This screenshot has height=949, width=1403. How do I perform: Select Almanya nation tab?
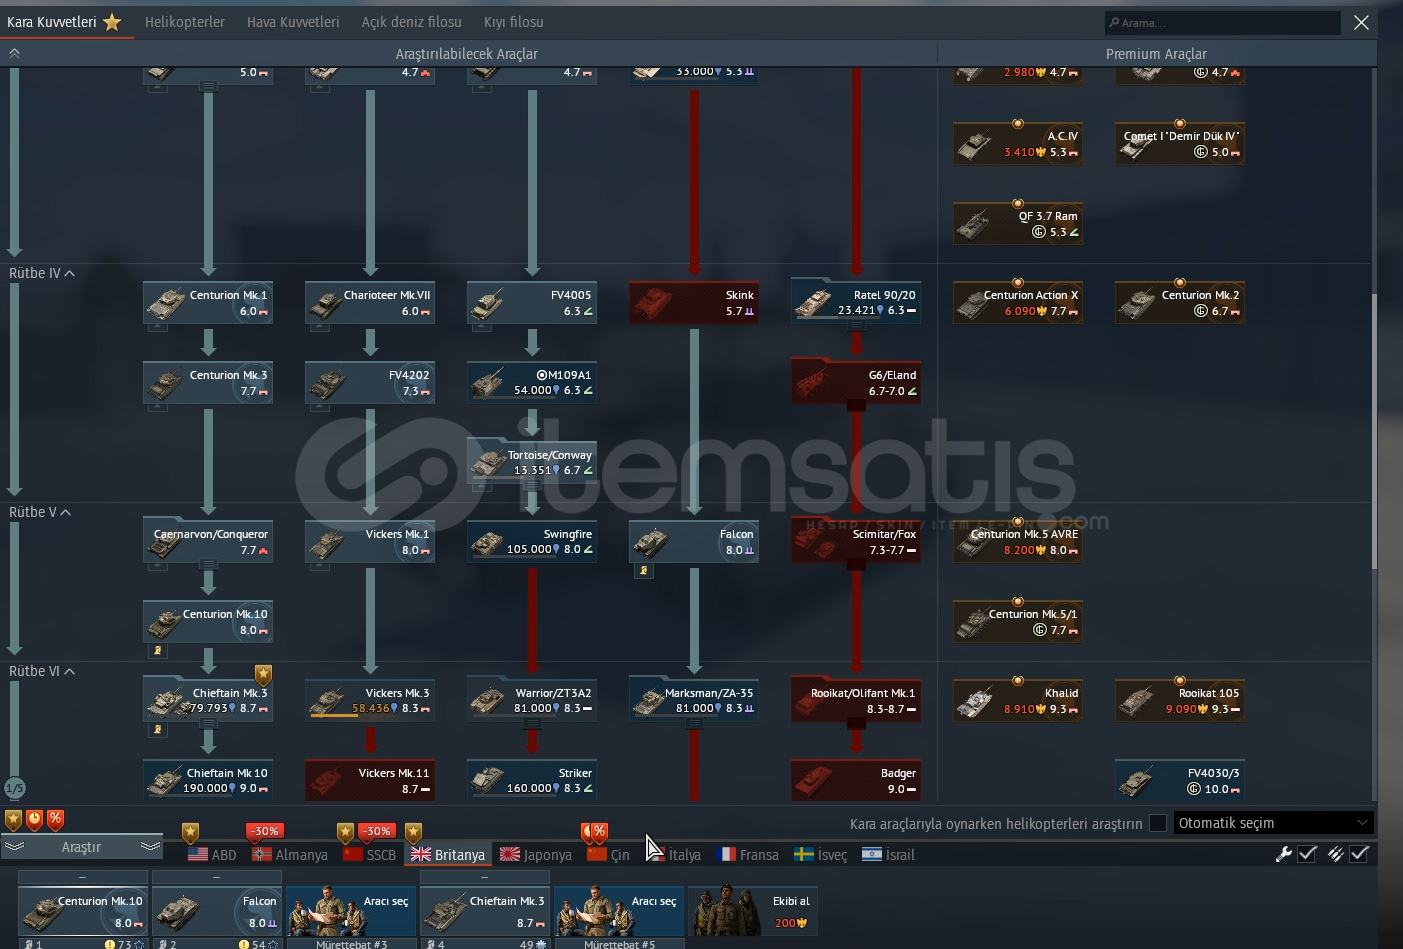pyautogui.click(x=290, y=855)
